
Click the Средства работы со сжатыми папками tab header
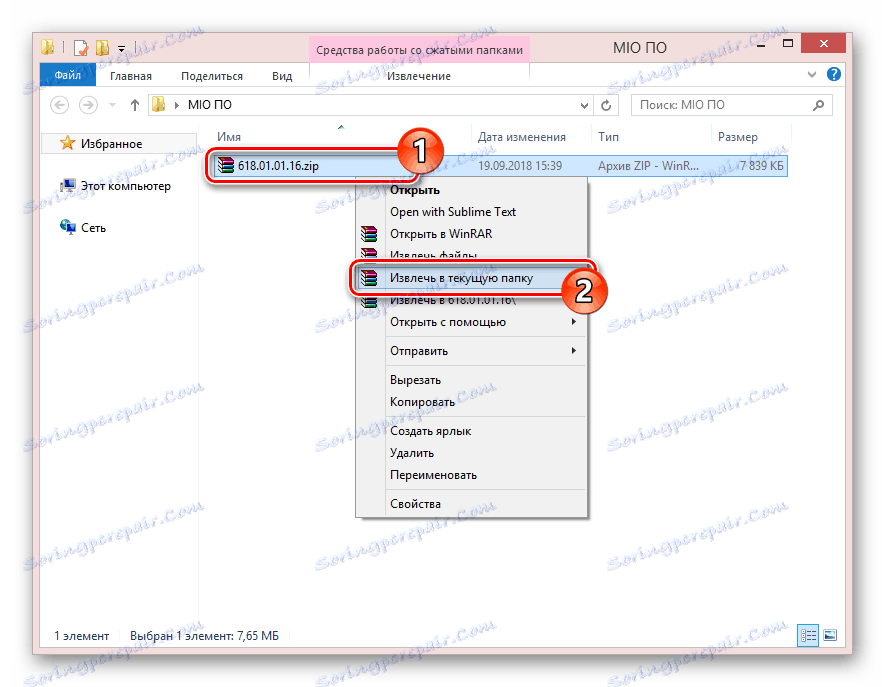[419, 50]
